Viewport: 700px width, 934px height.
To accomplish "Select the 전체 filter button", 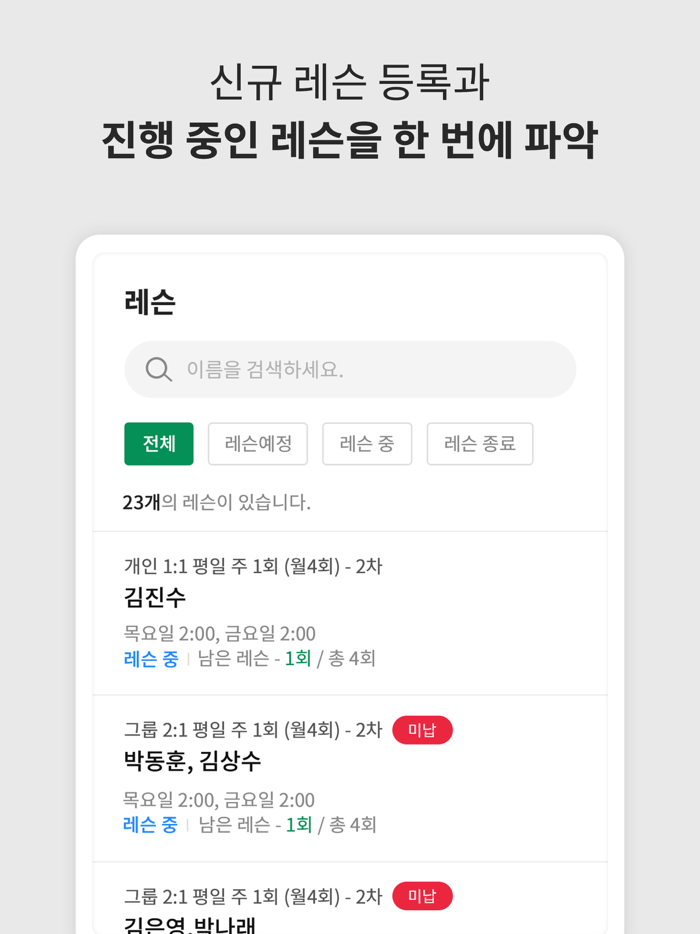I will pos(158,444).
